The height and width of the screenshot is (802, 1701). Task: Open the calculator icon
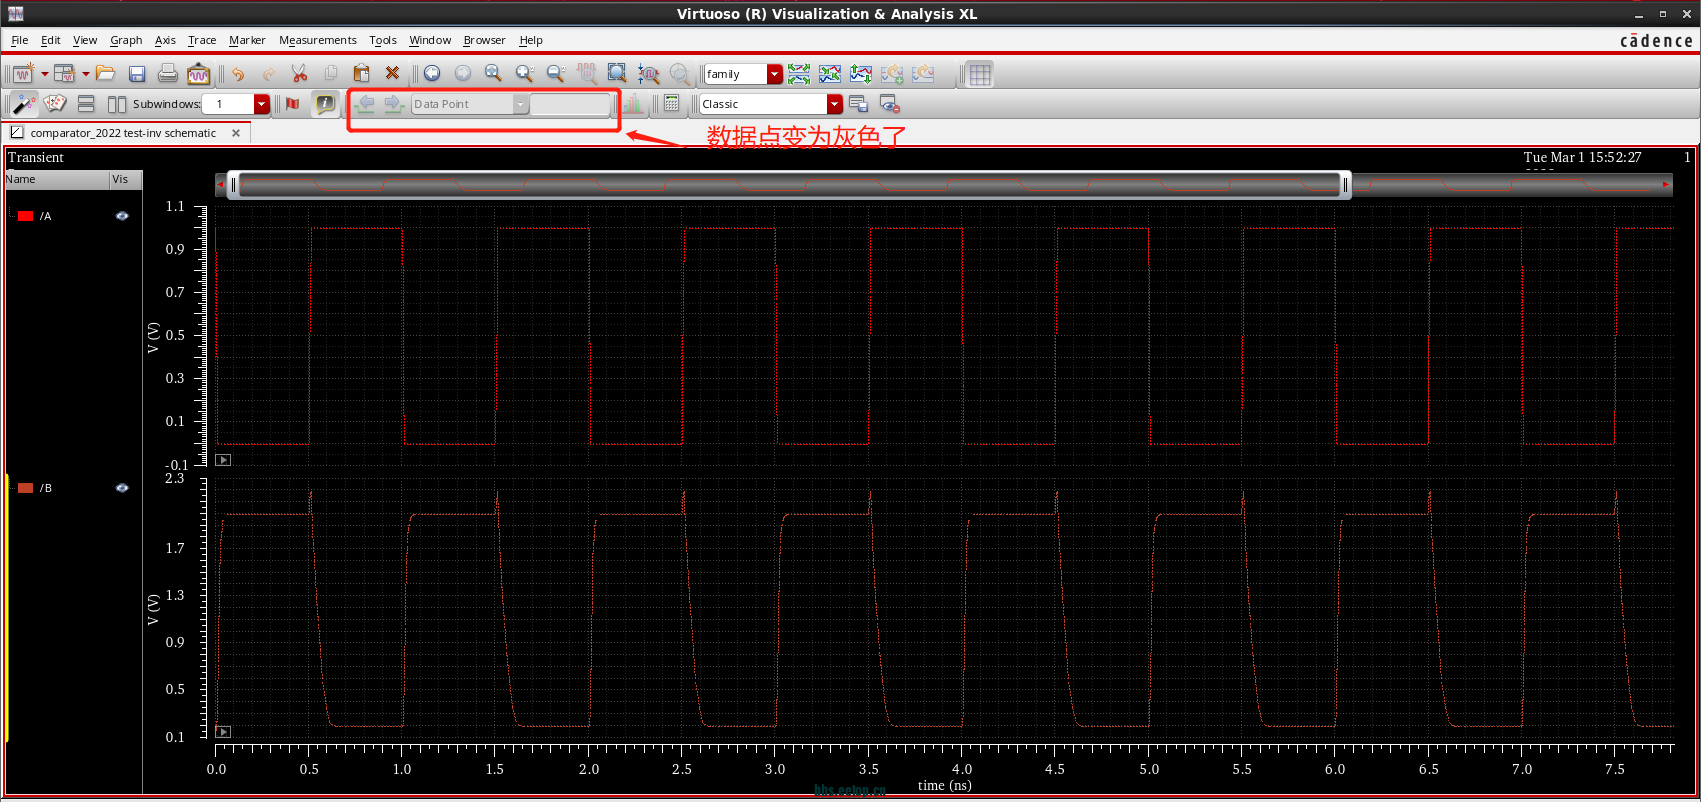[672, 104]
